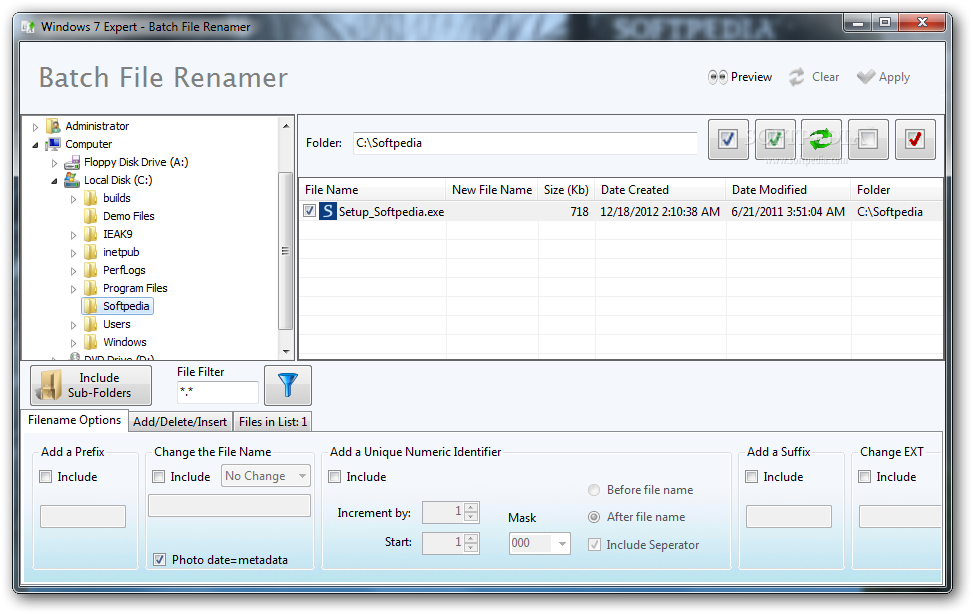Image resolution: width=973 pixels, height=614 pixels.
Task: Click the green refresh arrows button
Action: tap(821, 140)
